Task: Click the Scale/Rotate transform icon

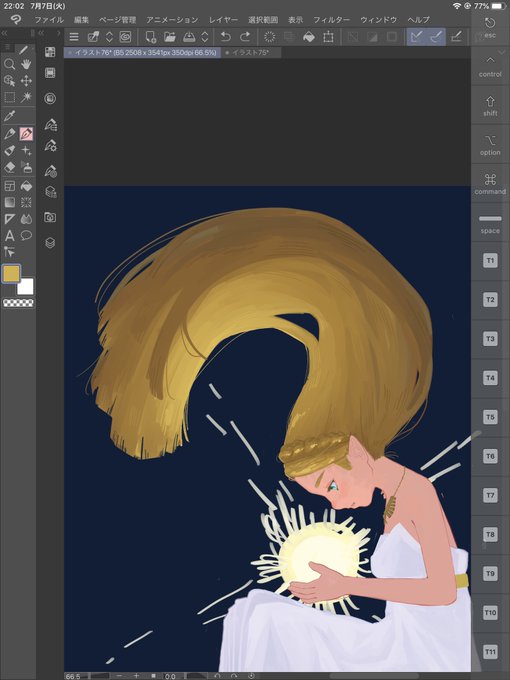Action: click(328, 37)
